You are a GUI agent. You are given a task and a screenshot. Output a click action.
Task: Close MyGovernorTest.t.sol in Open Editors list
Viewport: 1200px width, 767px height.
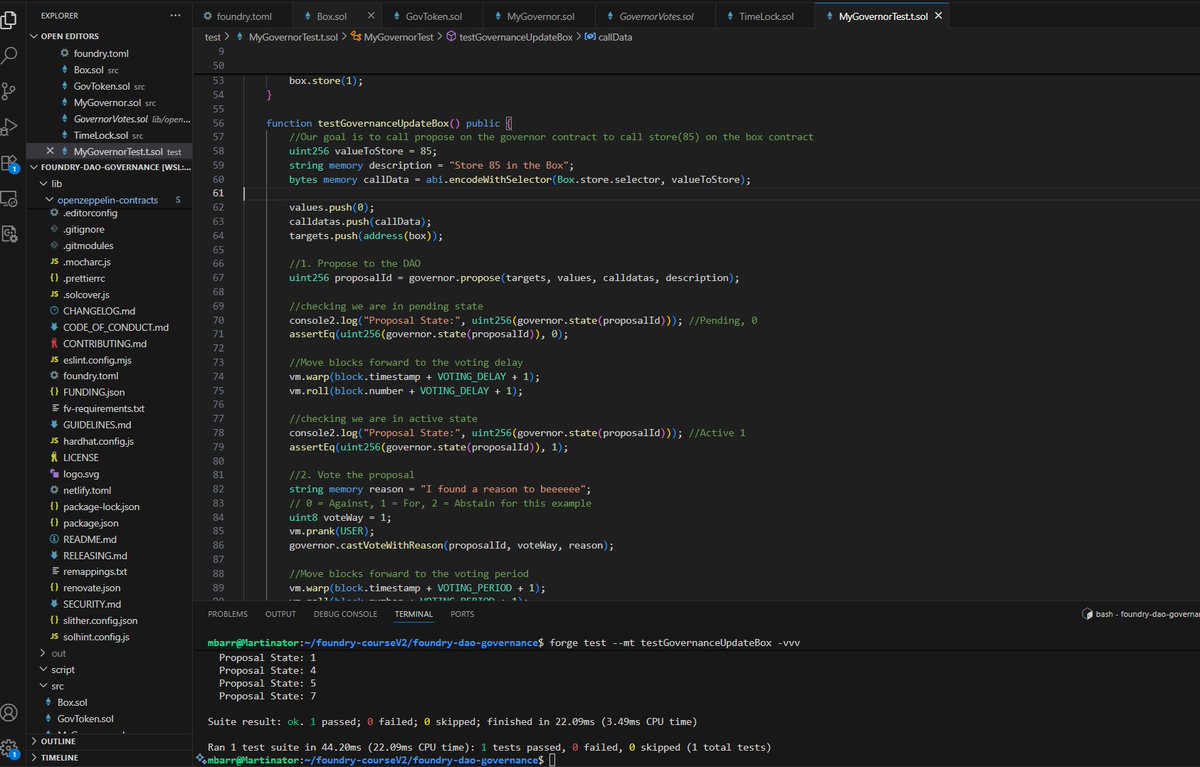pos(50,151)
